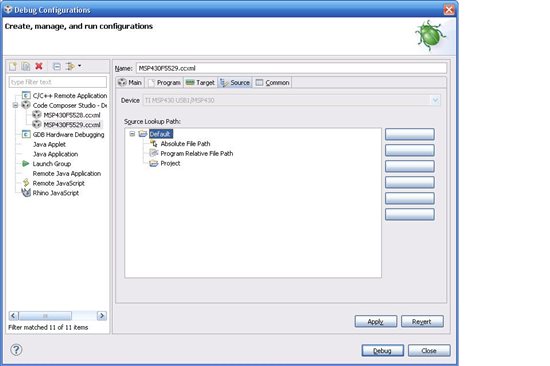
Task: Click the Project folder icon
Action: (x=154, y=163)
